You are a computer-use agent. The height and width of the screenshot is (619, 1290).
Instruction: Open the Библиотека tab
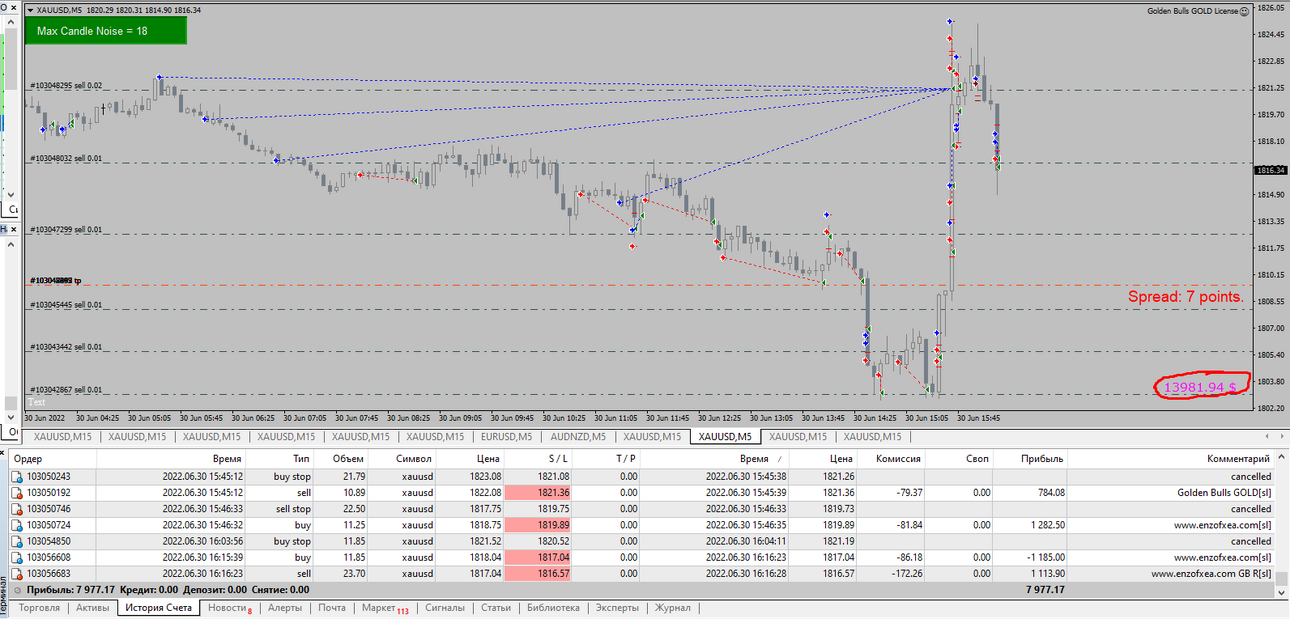click(x=553, y=608)
